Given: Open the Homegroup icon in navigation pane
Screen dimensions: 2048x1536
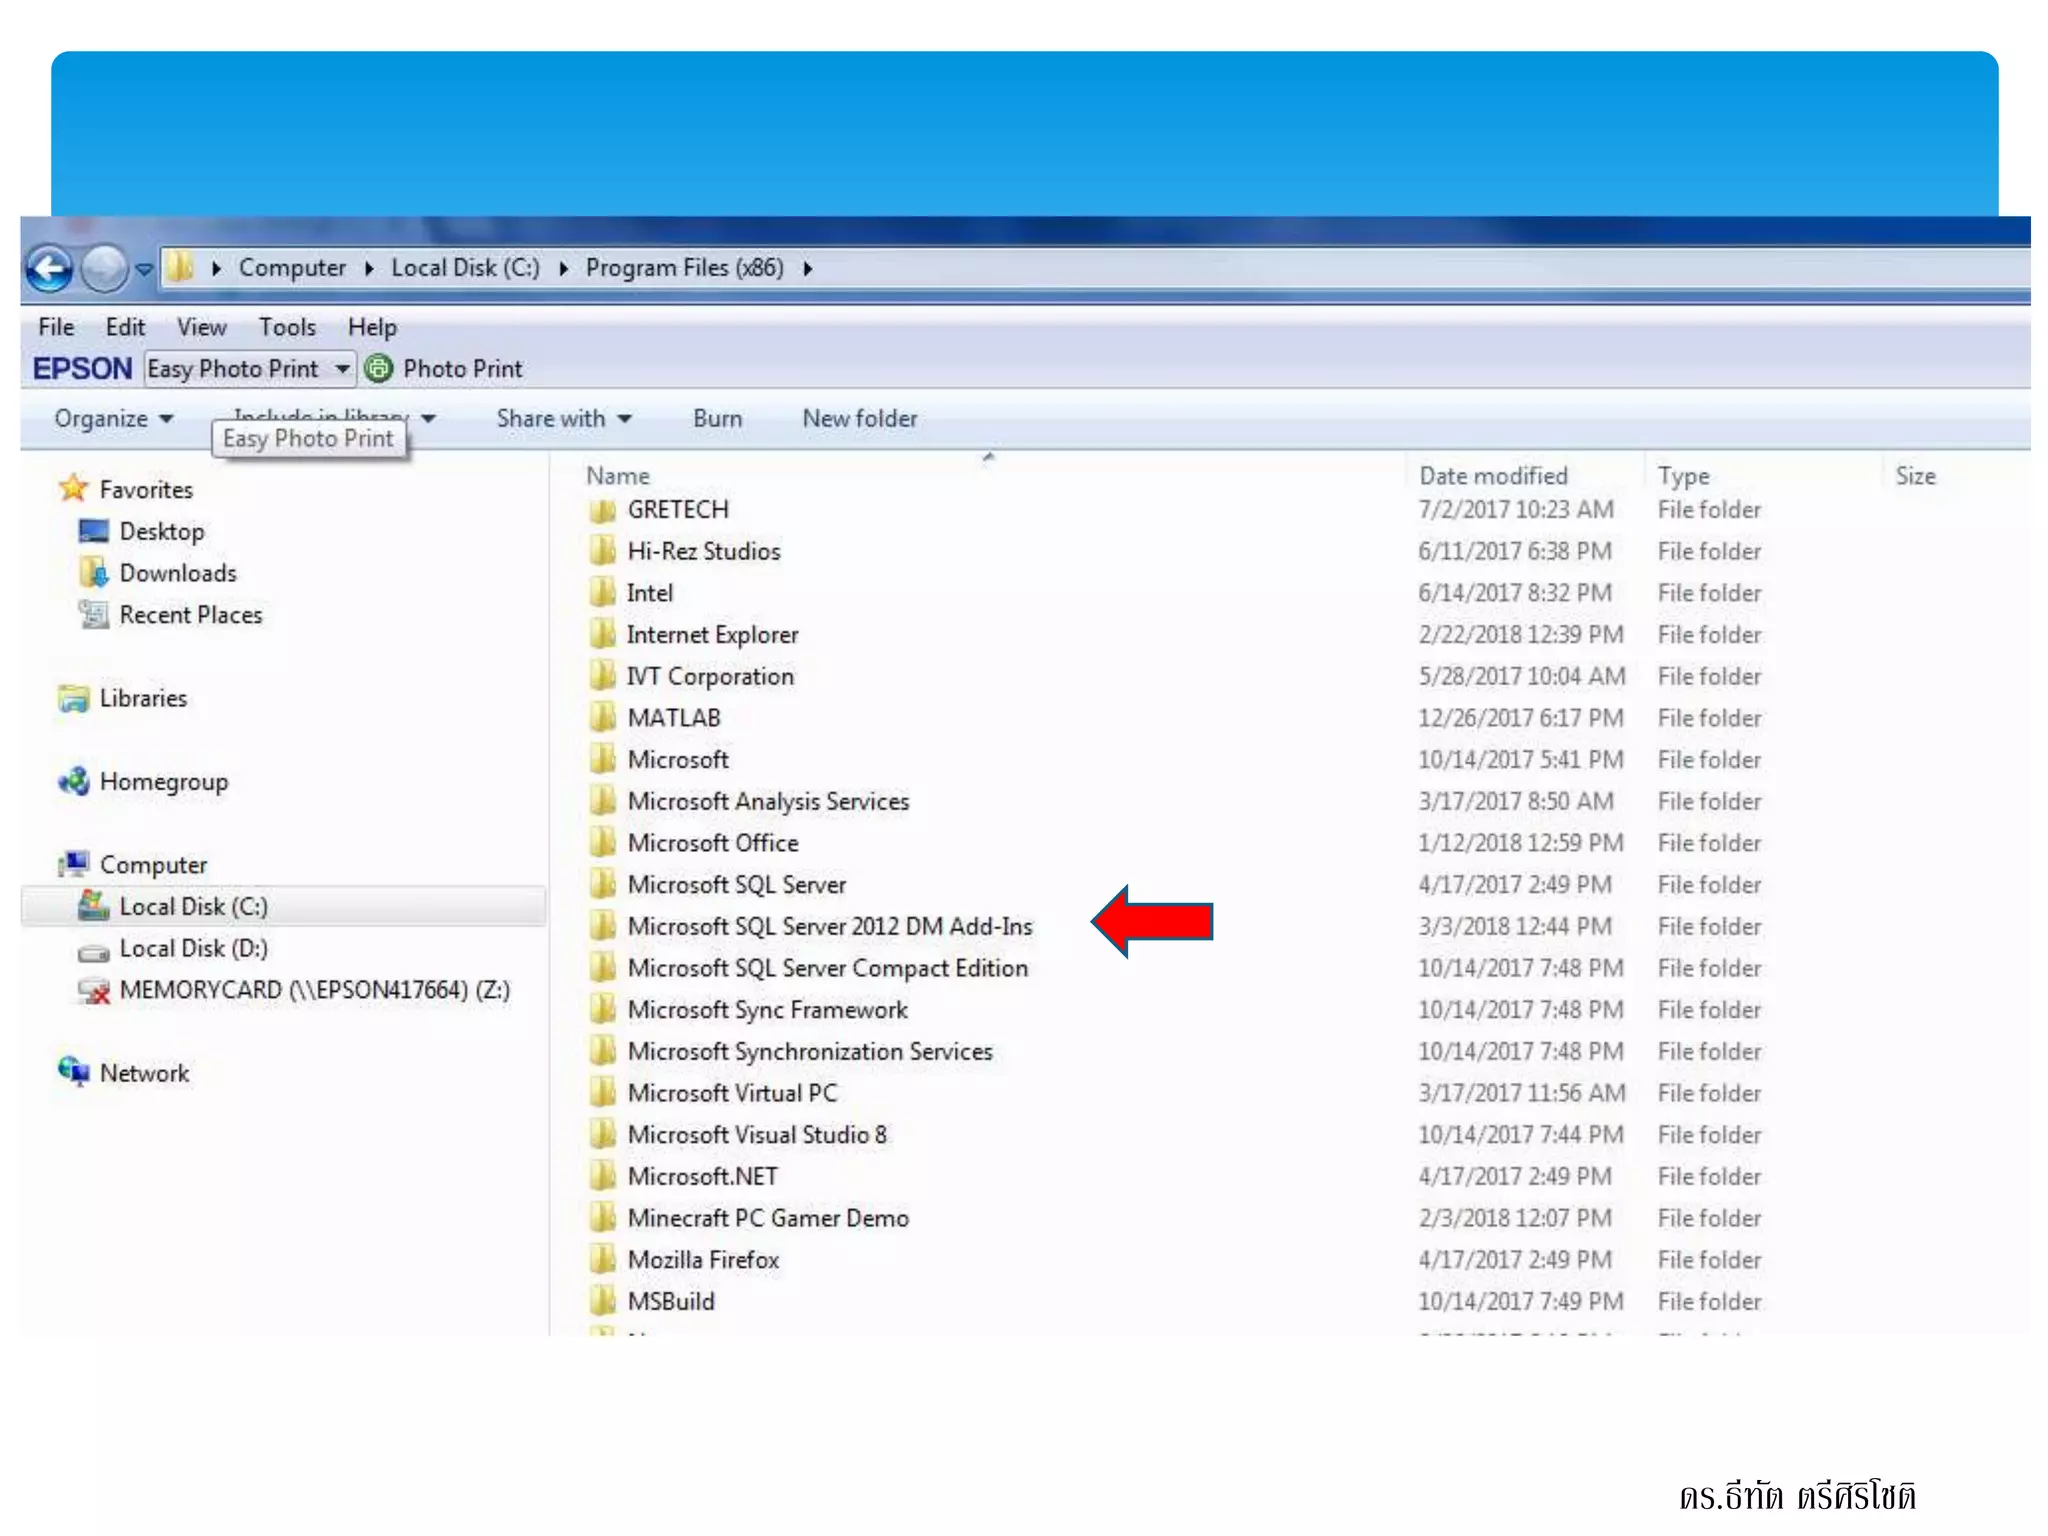Looking at the screenshot, I should click(x=74, y=781).
